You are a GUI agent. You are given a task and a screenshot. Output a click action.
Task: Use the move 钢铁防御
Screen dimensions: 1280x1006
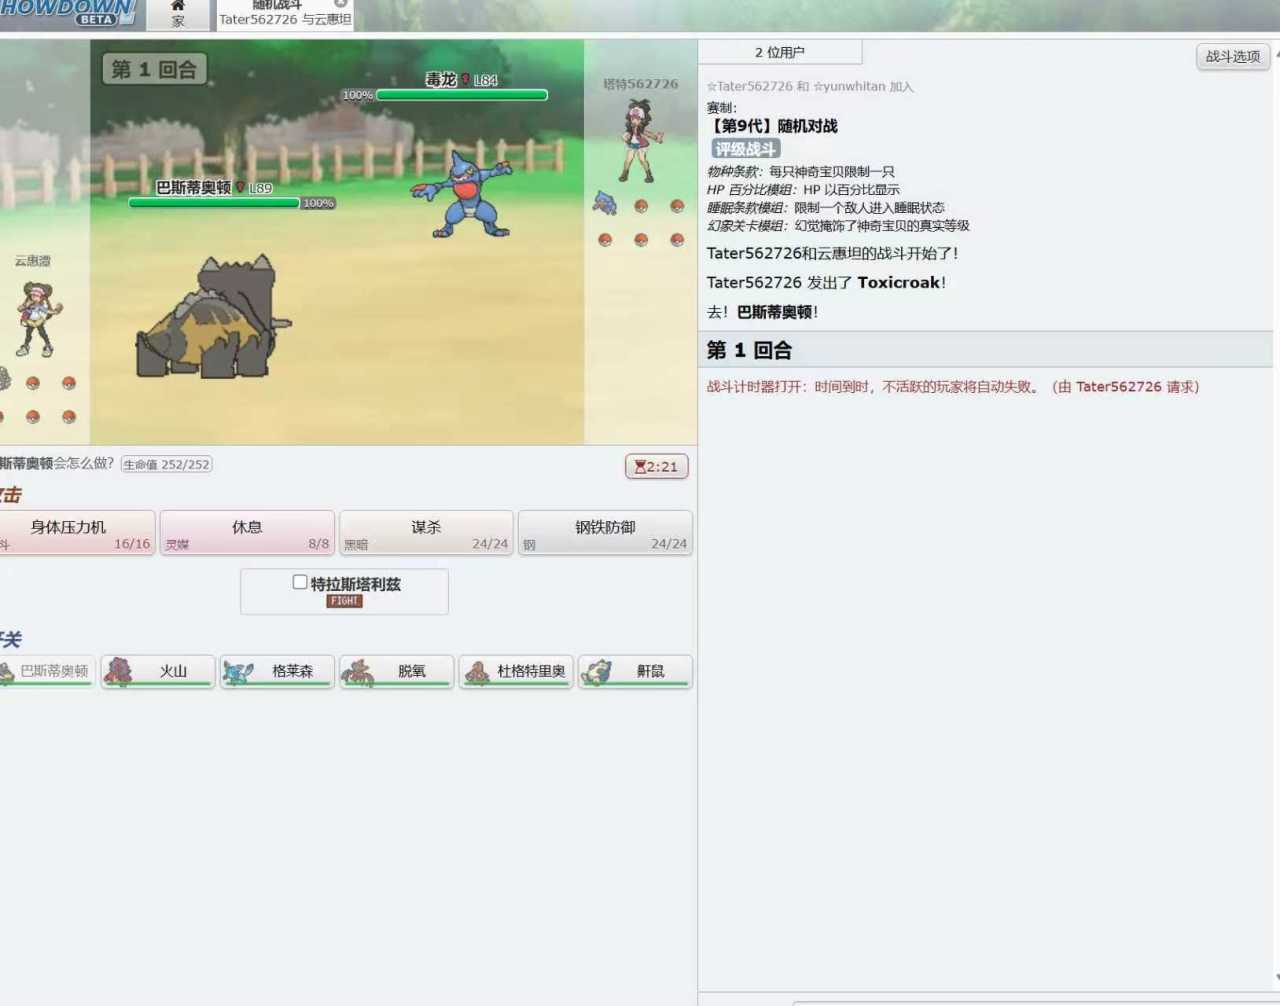click(605, 533)
